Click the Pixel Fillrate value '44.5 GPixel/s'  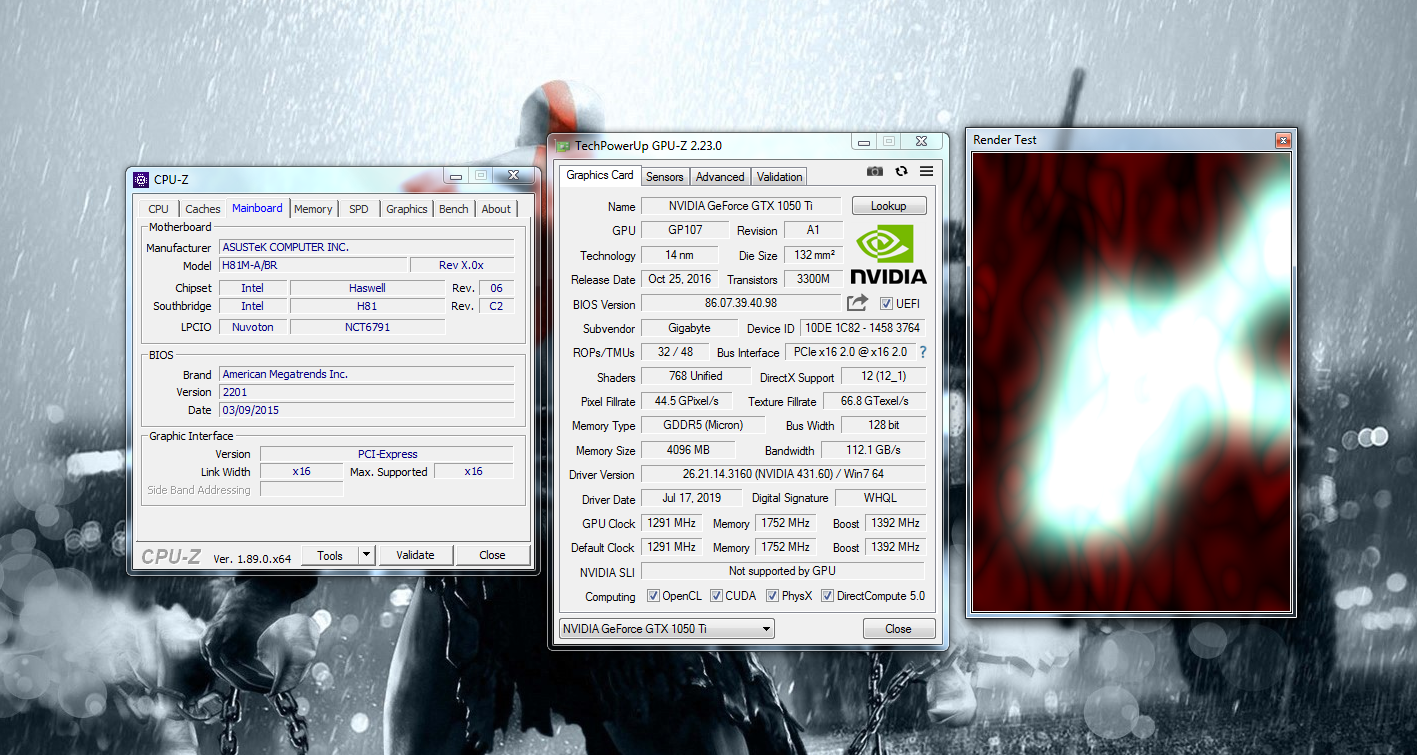click(686, 401)
